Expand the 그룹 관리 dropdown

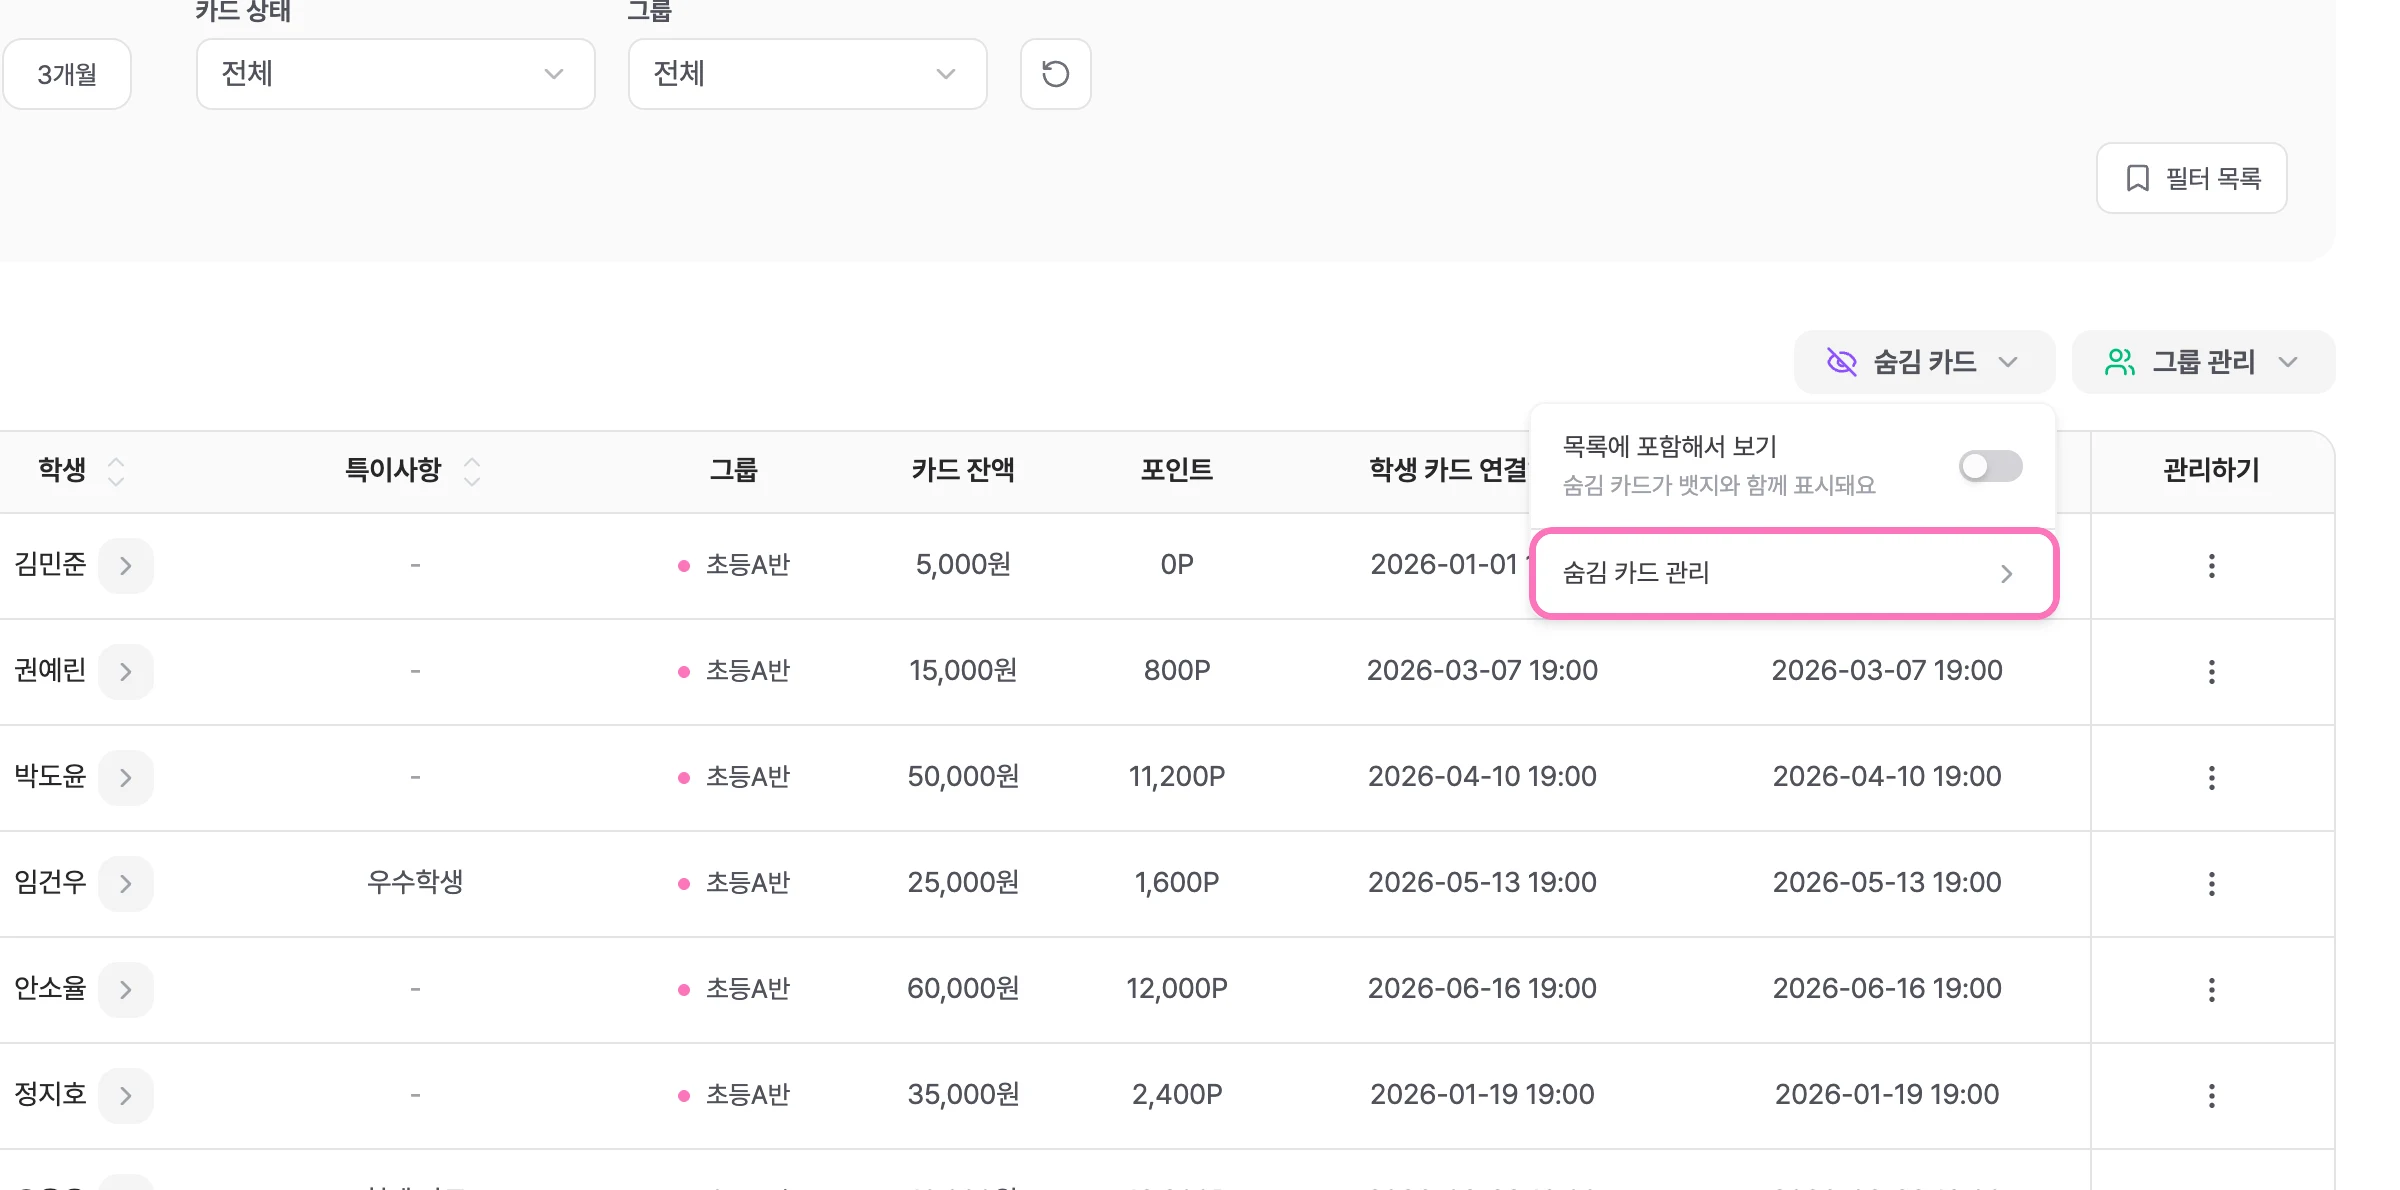pos(2203,362)
